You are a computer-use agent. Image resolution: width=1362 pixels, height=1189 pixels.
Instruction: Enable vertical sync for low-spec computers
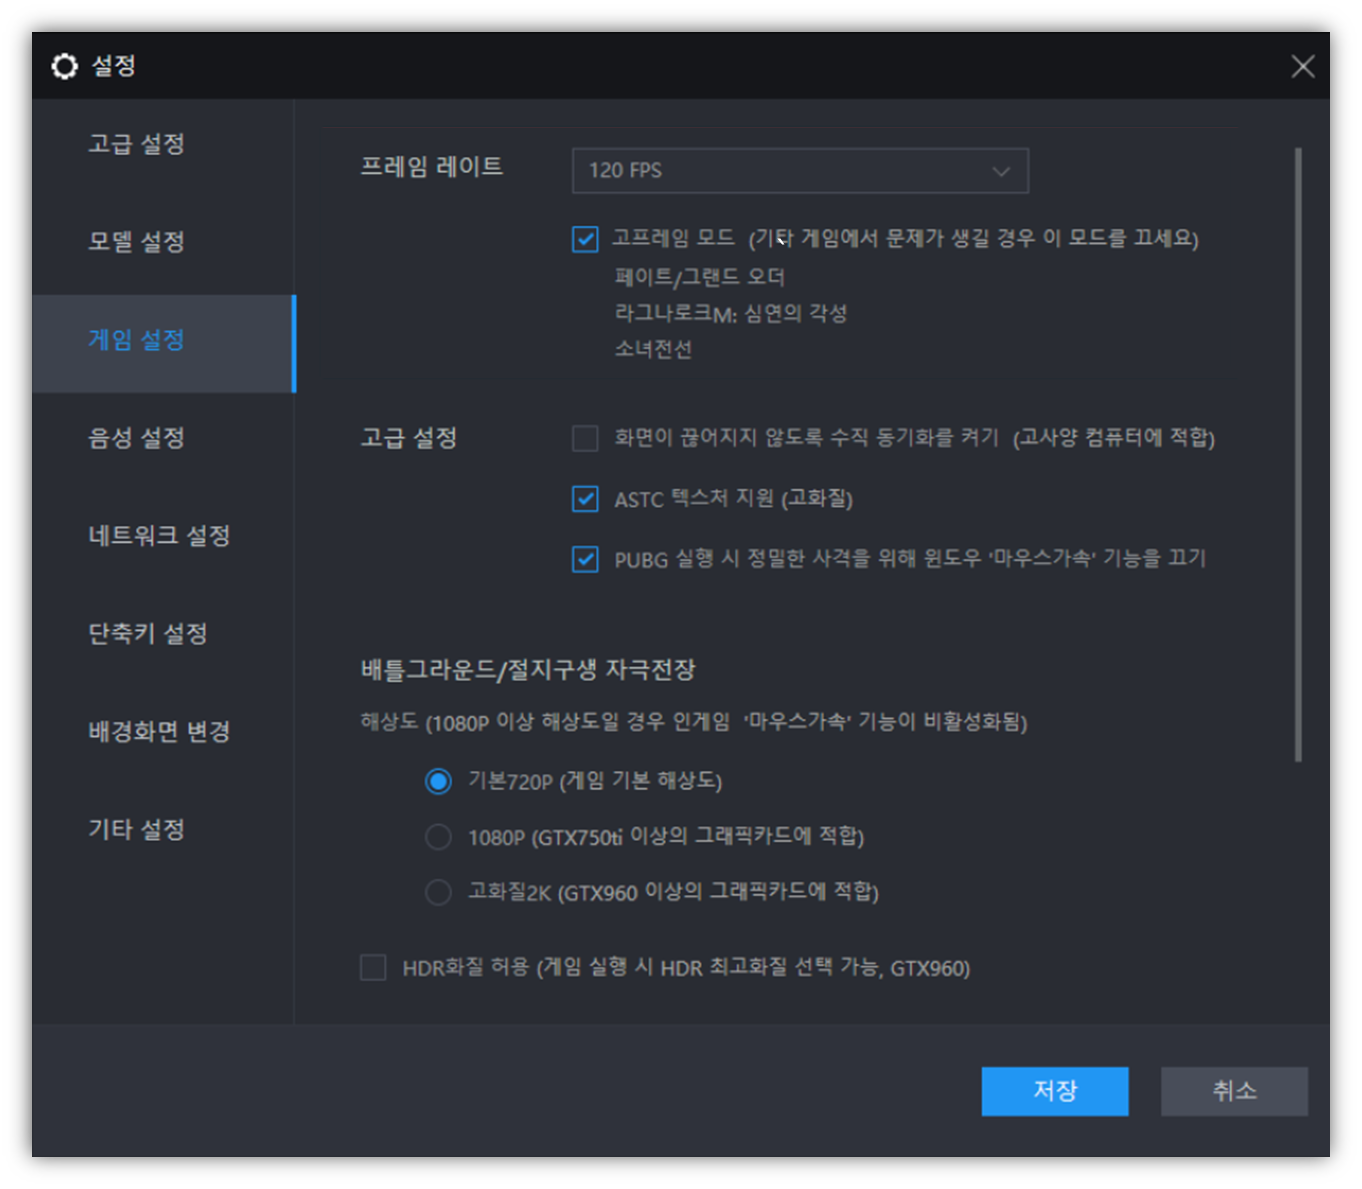click(585, 438)
